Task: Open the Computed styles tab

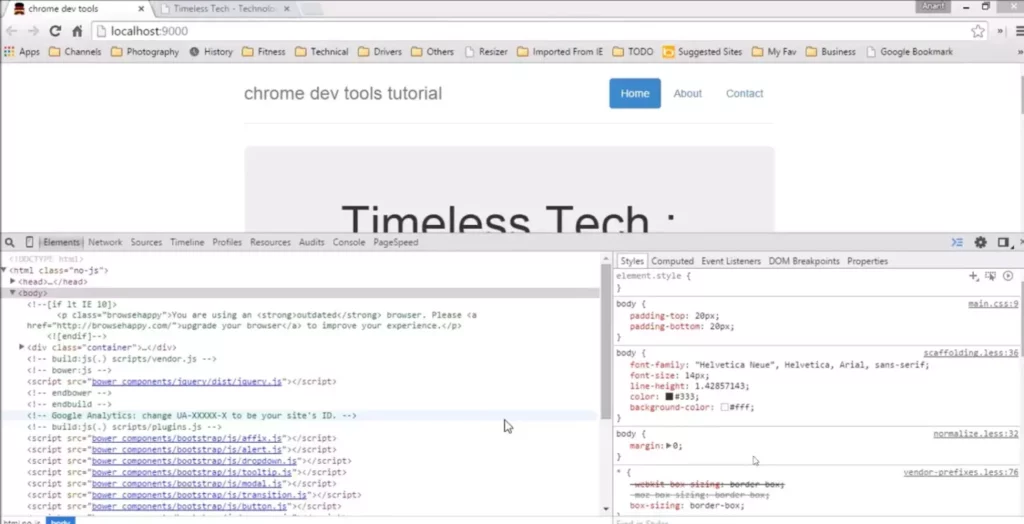Action: 672,261
